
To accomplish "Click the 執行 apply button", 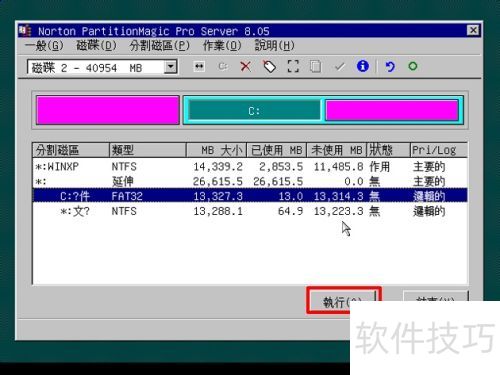I will [x=344, y=300].
